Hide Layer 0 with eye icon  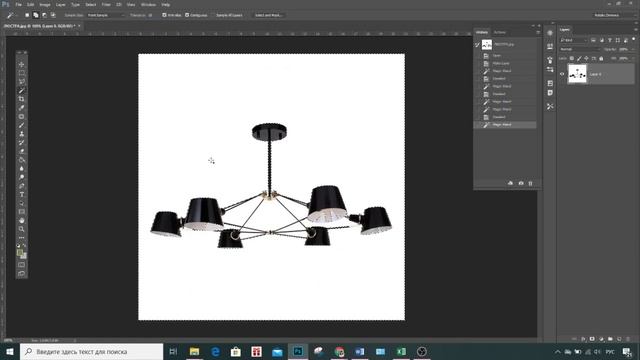tap(562, 74)
